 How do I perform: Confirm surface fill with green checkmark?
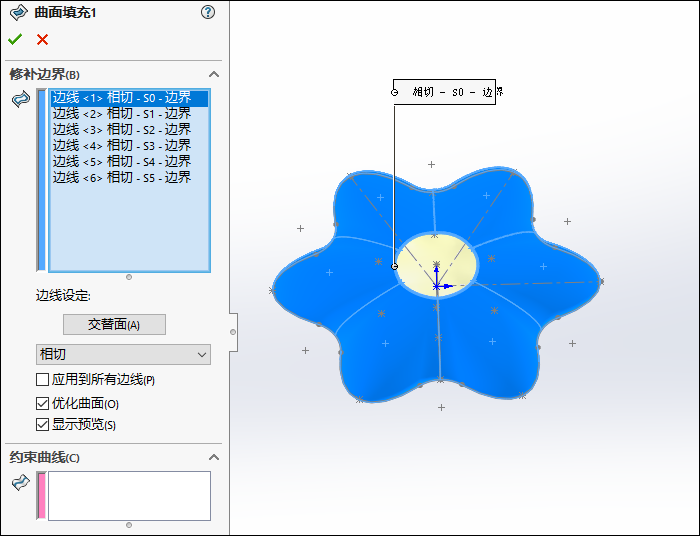[x=15, y=40]
